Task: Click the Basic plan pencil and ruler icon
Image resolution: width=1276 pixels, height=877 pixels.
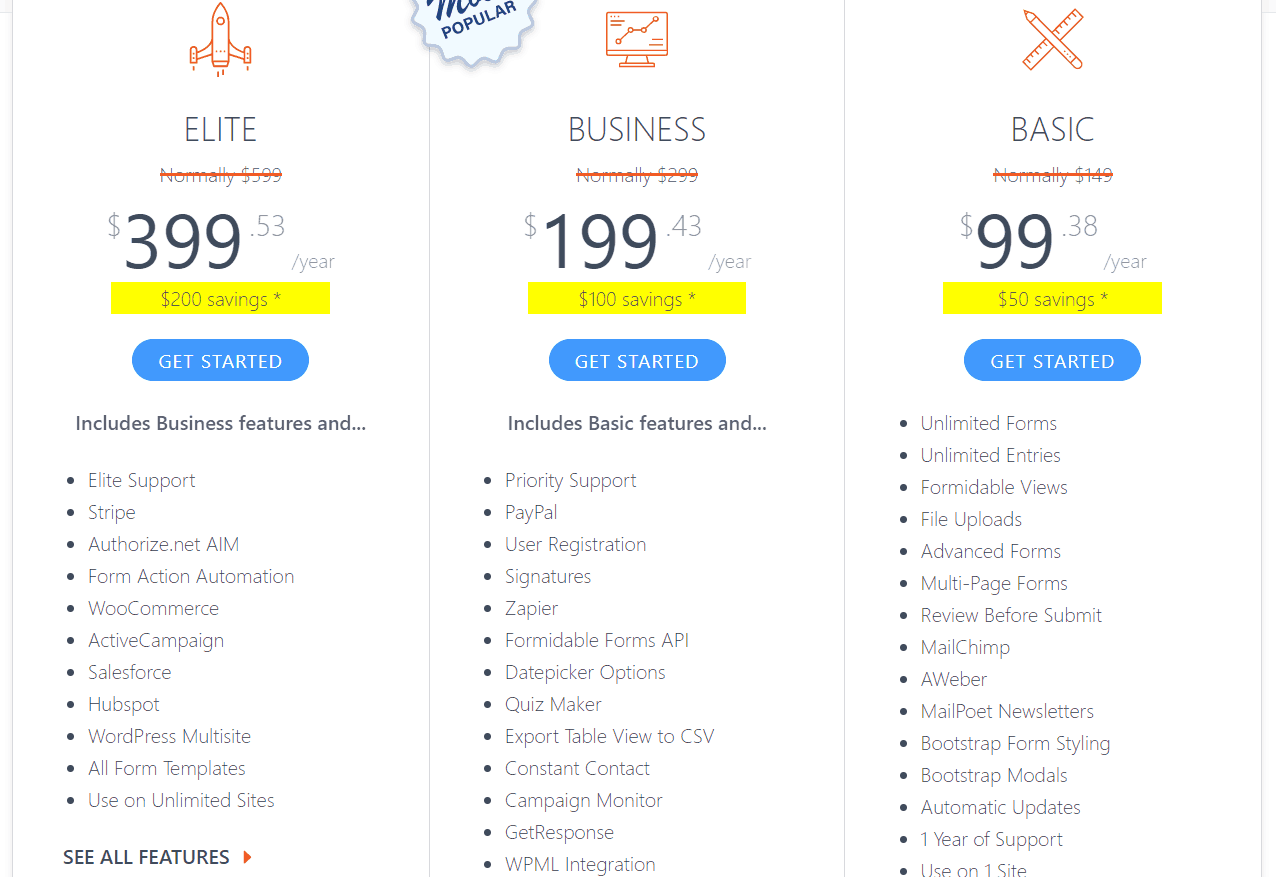Action: (x=1053, y=39)
